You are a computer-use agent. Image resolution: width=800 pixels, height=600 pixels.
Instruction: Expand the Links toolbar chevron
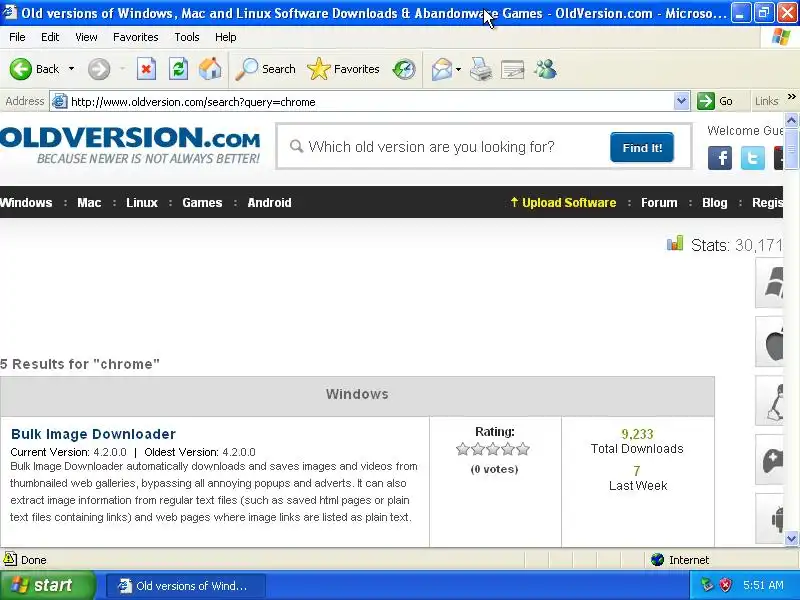(x=791, y=96)
